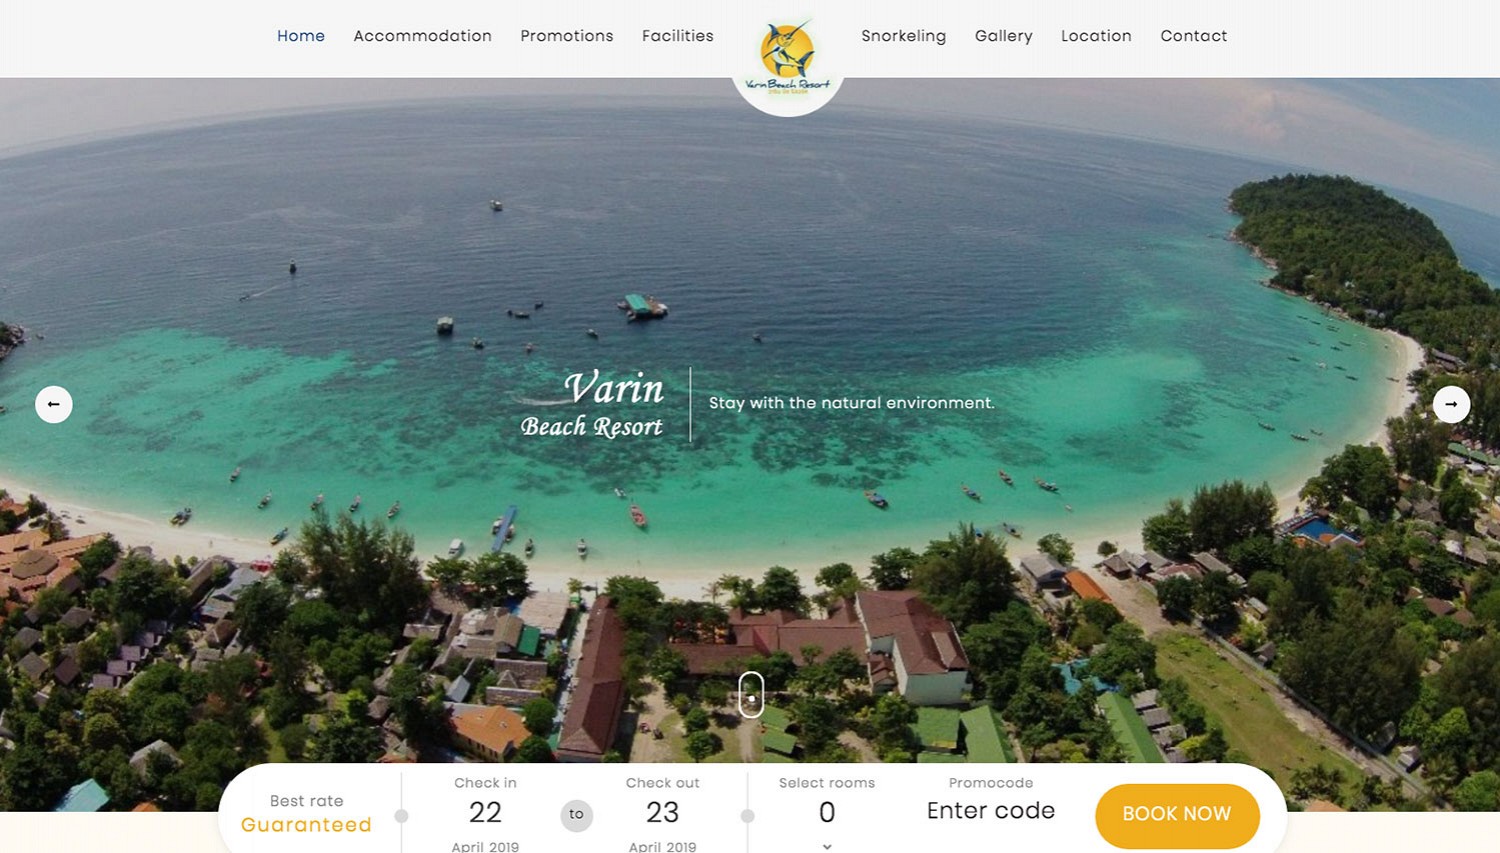
Task: Go to previous slide with left arrow
Action: (x=54, y=404)
